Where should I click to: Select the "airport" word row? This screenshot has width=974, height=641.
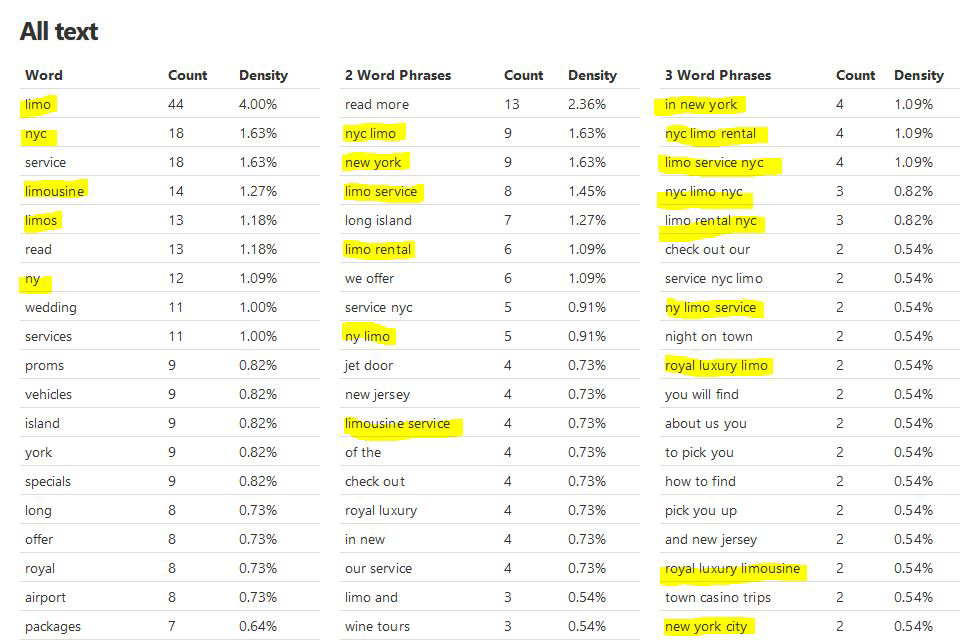46,597
